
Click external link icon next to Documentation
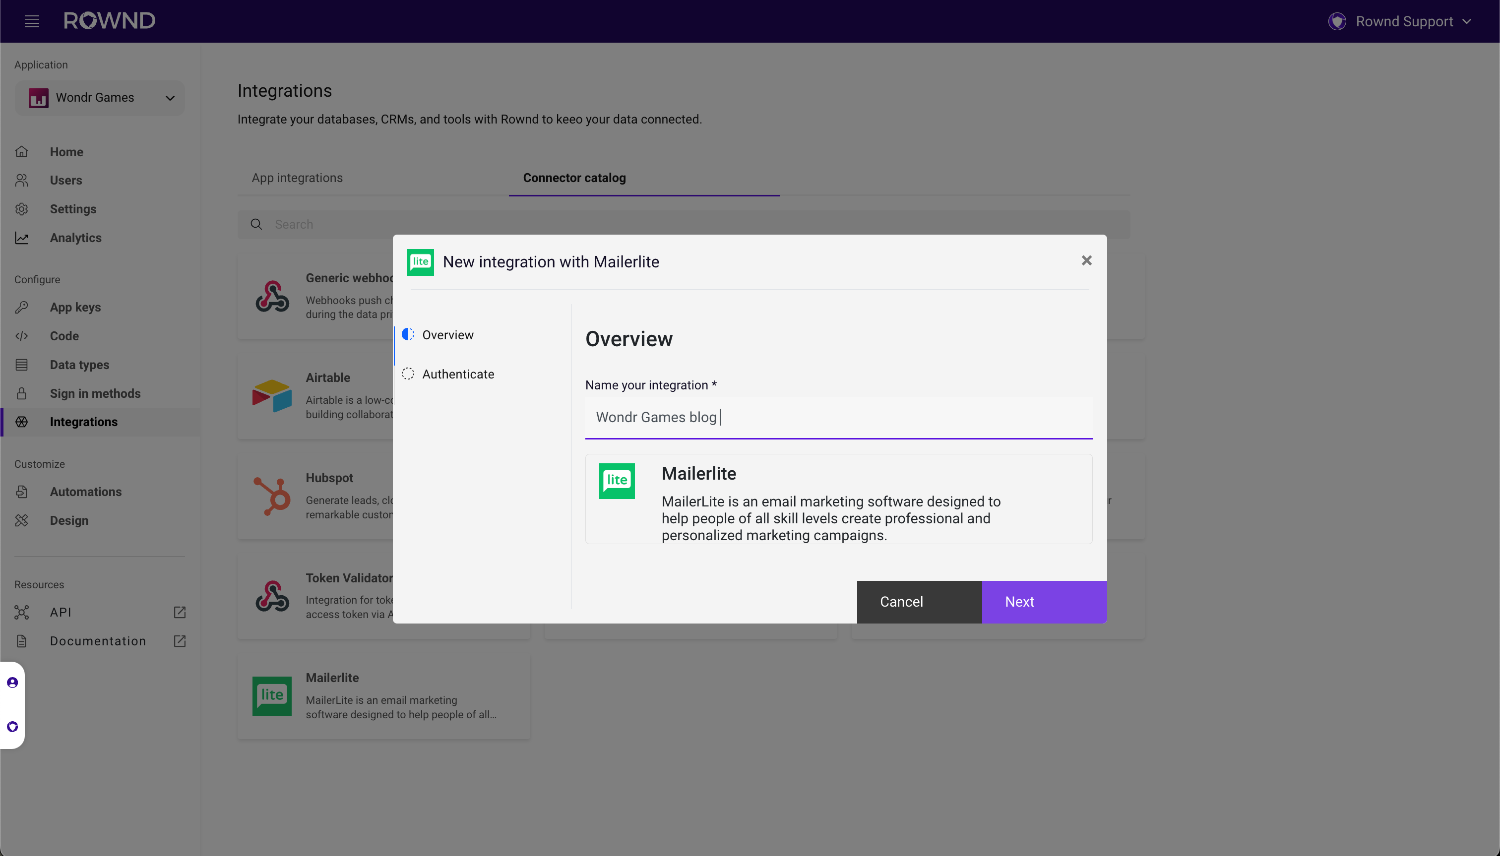tap(180, 641)
